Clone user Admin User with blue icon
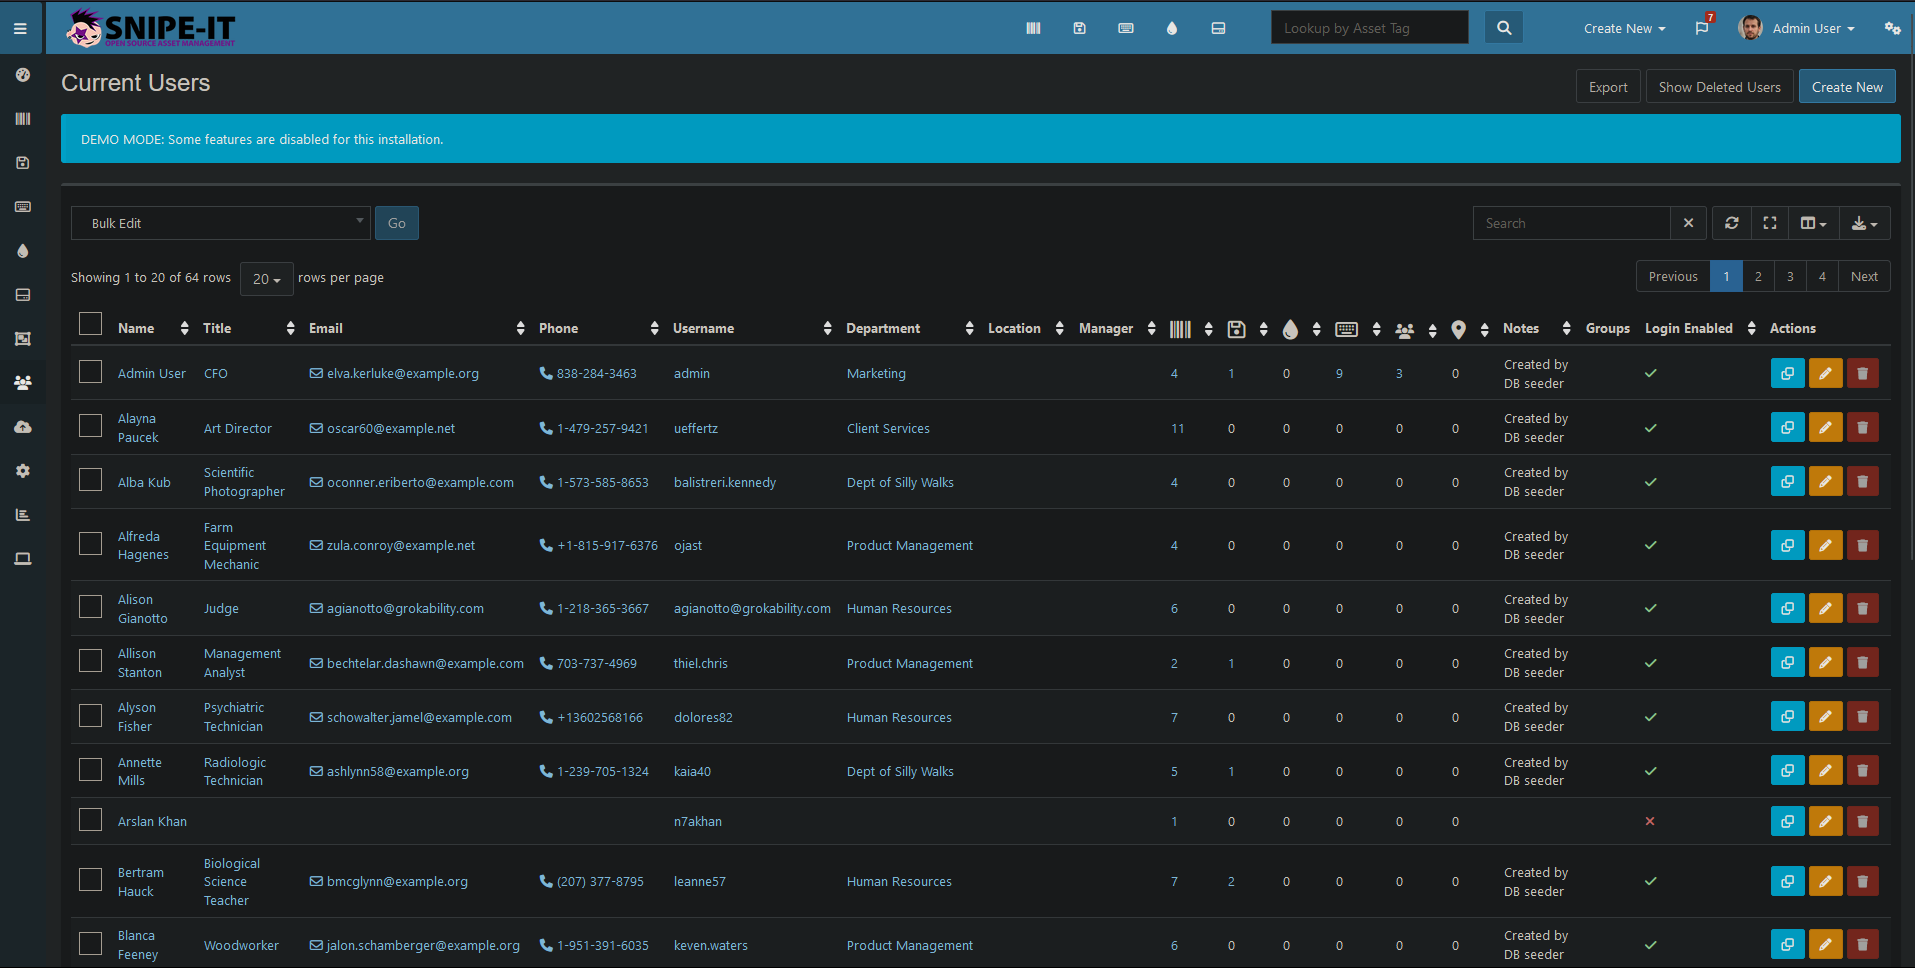The image size is (1915, 968). [x=1787, y=373]
